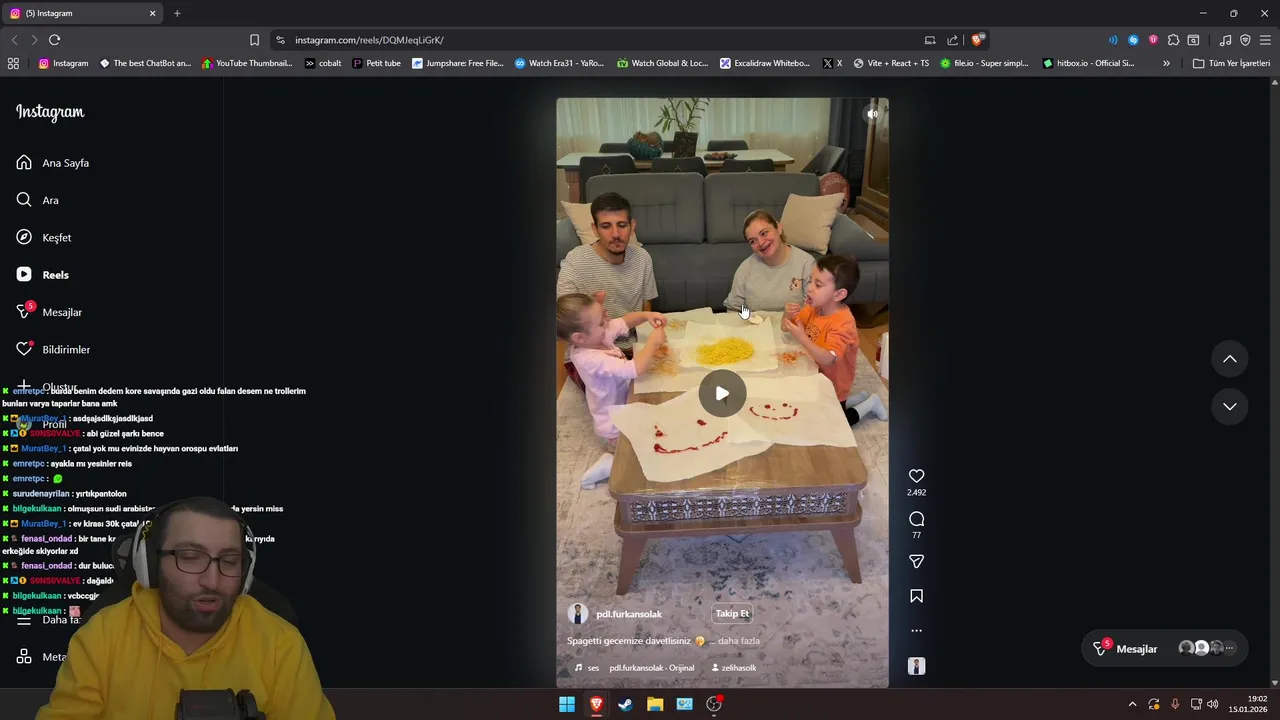Show hidden system tray icons
The image size is (1280, 720).
pyautogui.click(x=1132, y=704)
